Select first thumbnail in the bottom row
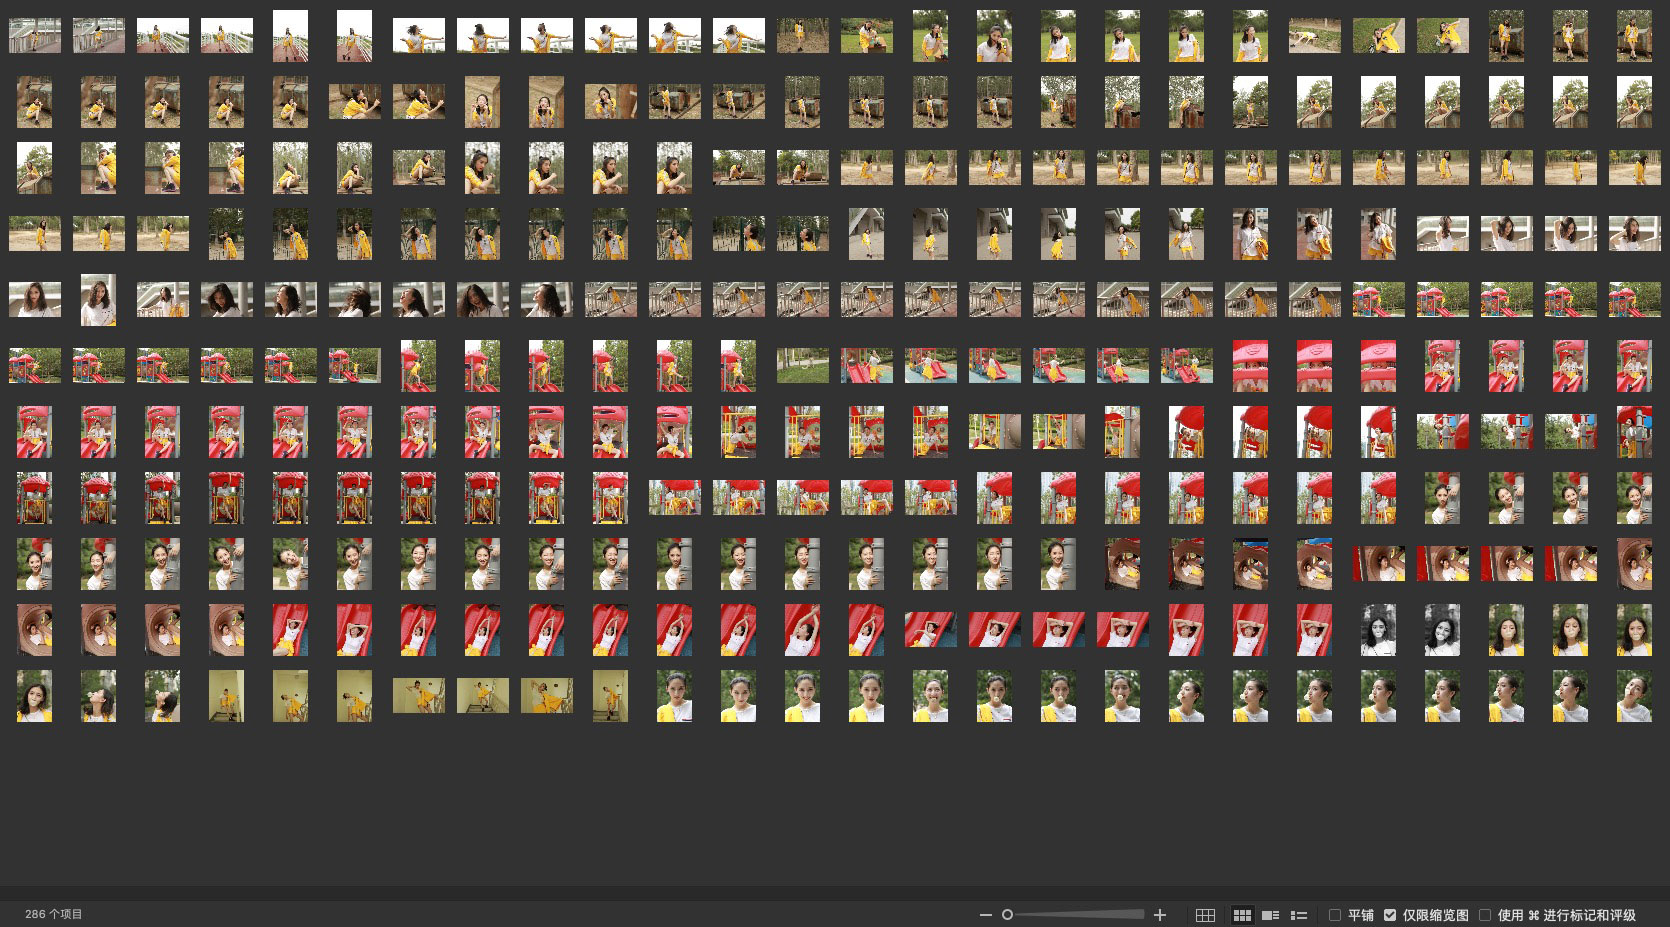 [35, 696]
